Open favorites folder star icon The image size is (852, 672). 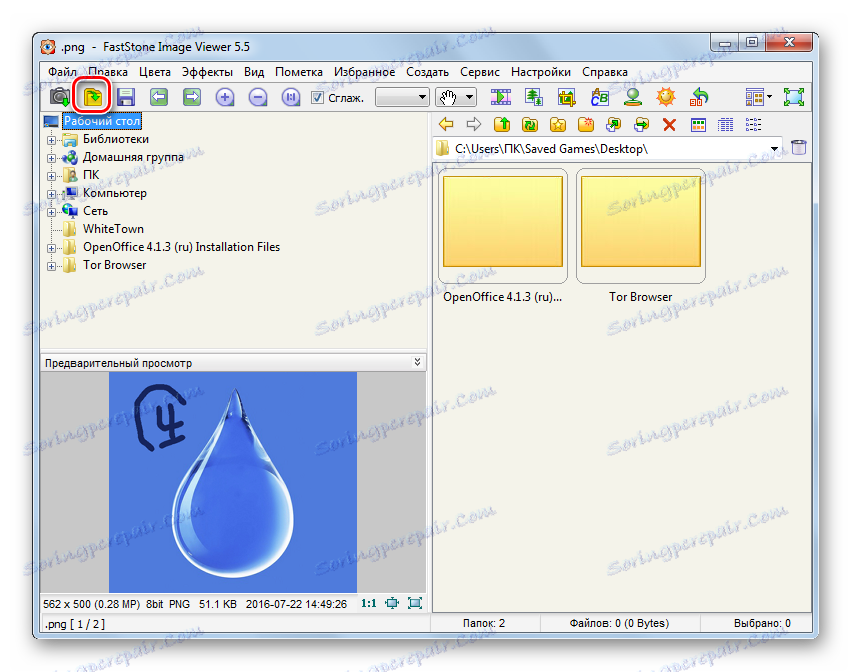pos(558,124)
